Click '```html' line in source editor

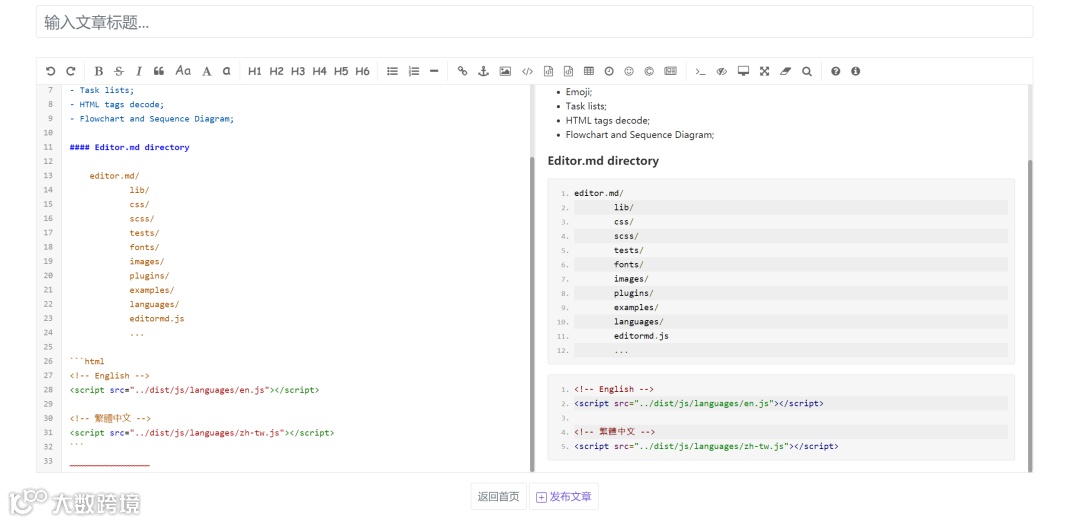tap(87, 361)
